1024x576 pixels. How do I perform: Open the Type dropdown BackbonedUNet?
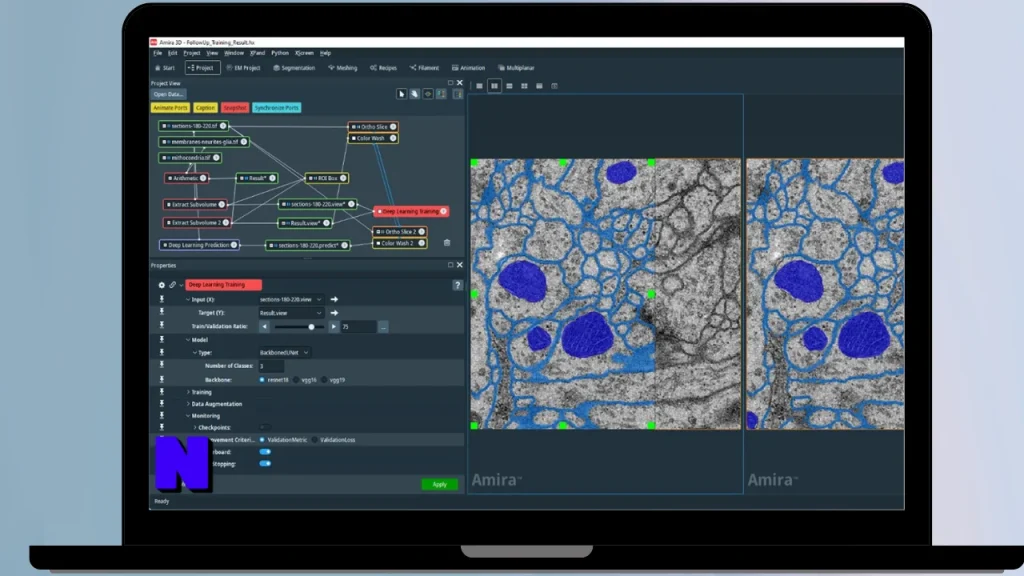click(284, 353)
